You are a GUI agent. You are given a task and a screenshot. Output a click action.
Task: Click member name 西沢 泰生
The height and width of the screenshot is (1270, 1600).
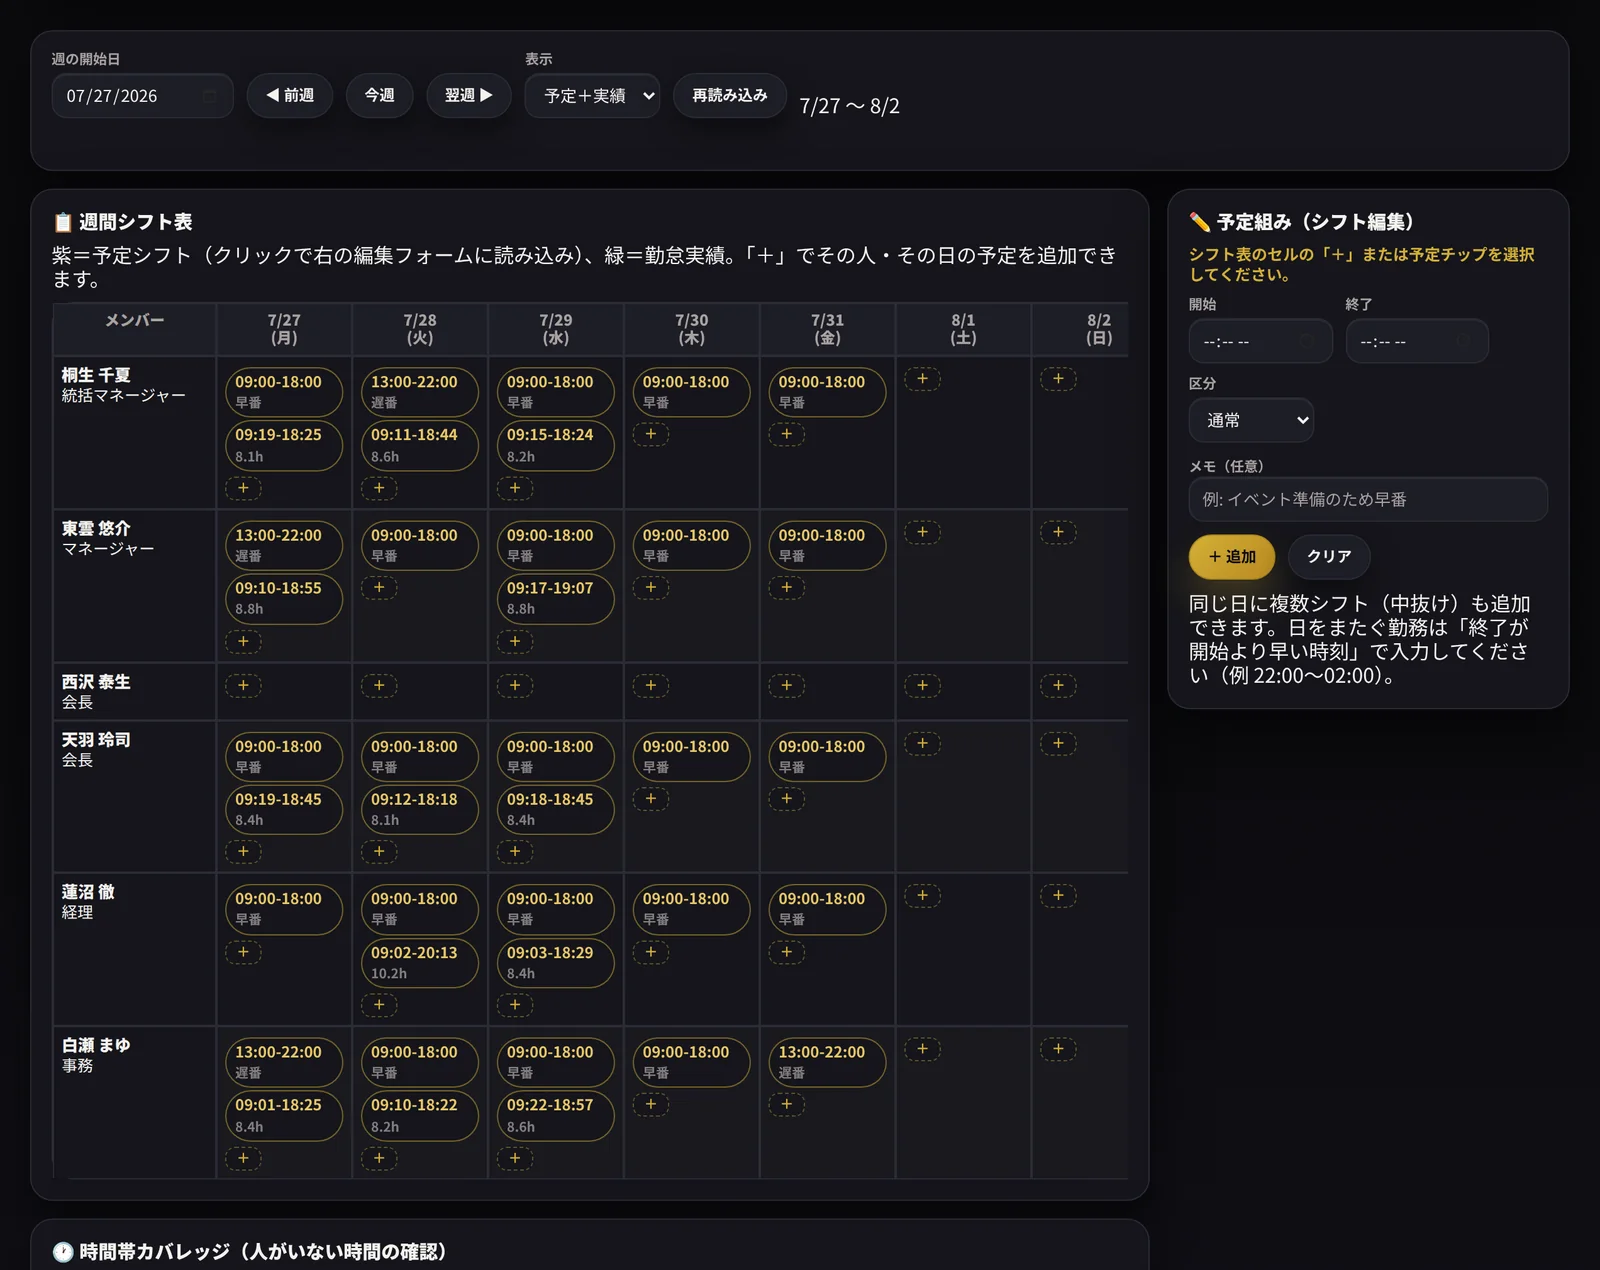click(x=96, y=682)
